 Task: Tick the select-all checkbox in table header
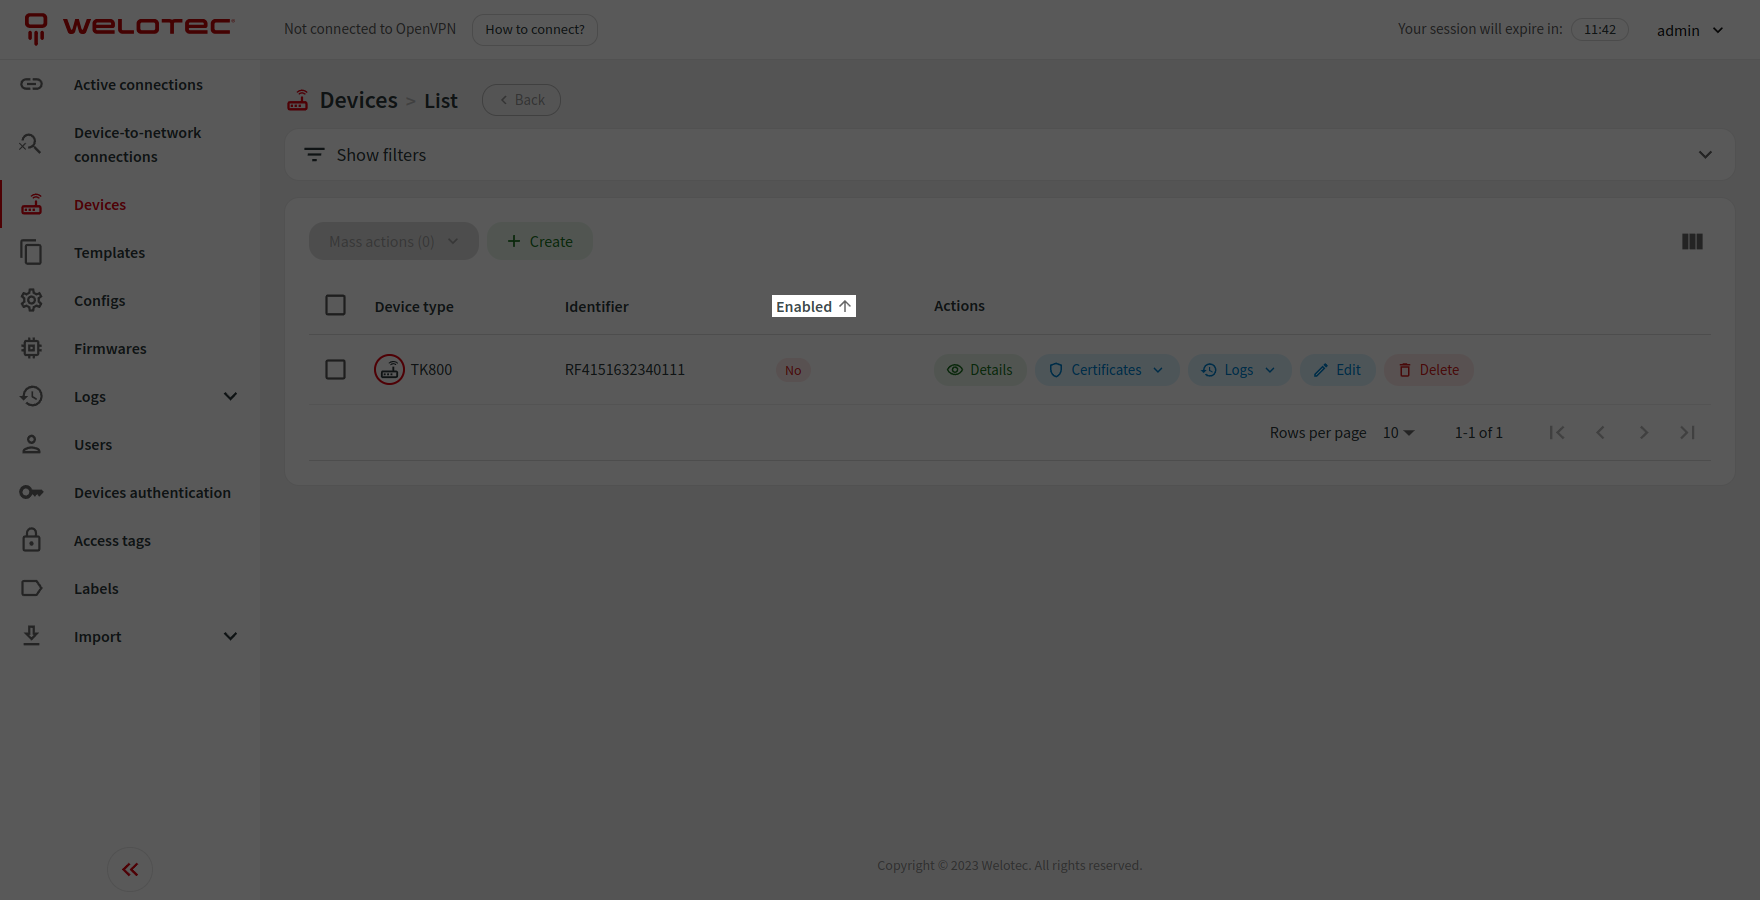(x=336, y=306)
